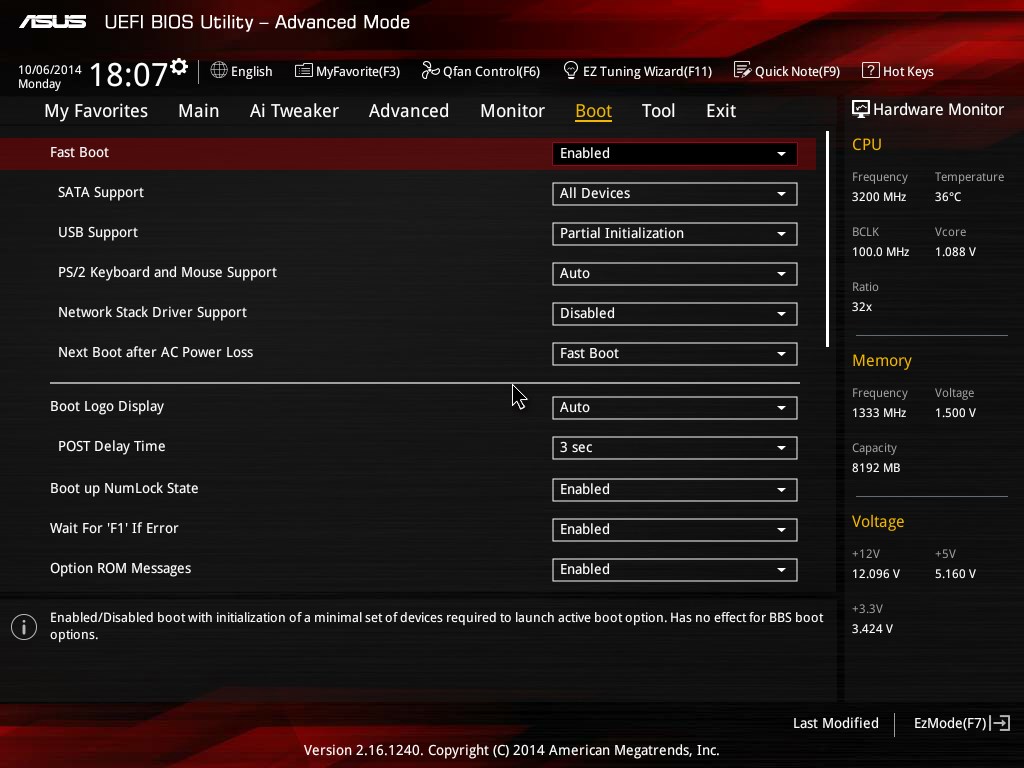The height and width of the screenshot is (768, 1024).
Task: Launch Qfan Control(F6) label
Action: tap(491, 71)
